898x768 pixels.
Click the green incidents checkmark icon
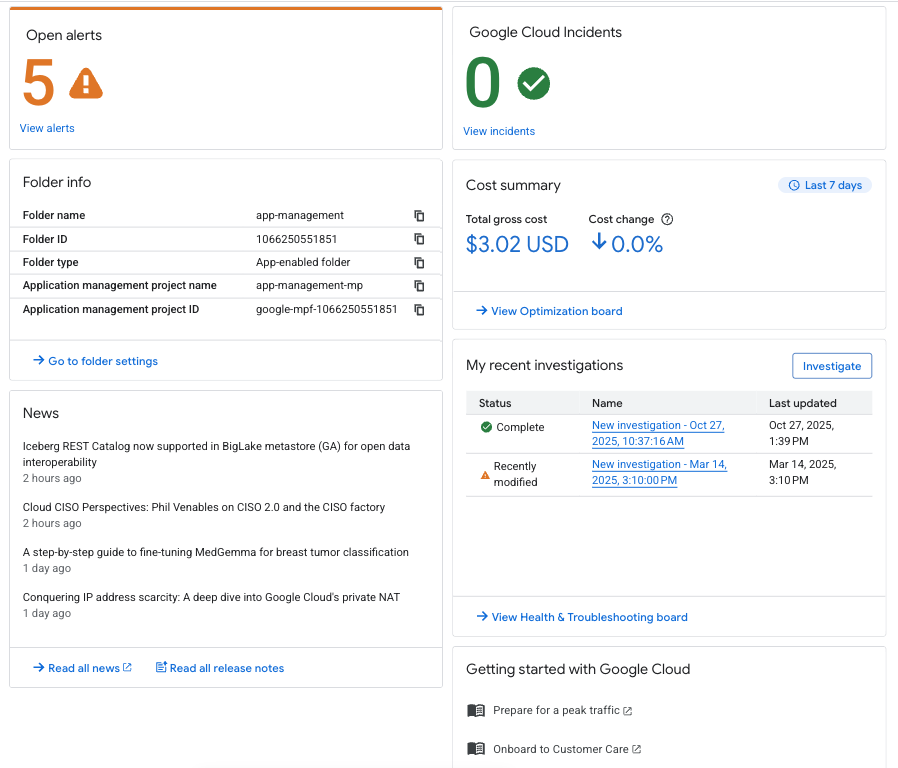(x=534, y=84)
